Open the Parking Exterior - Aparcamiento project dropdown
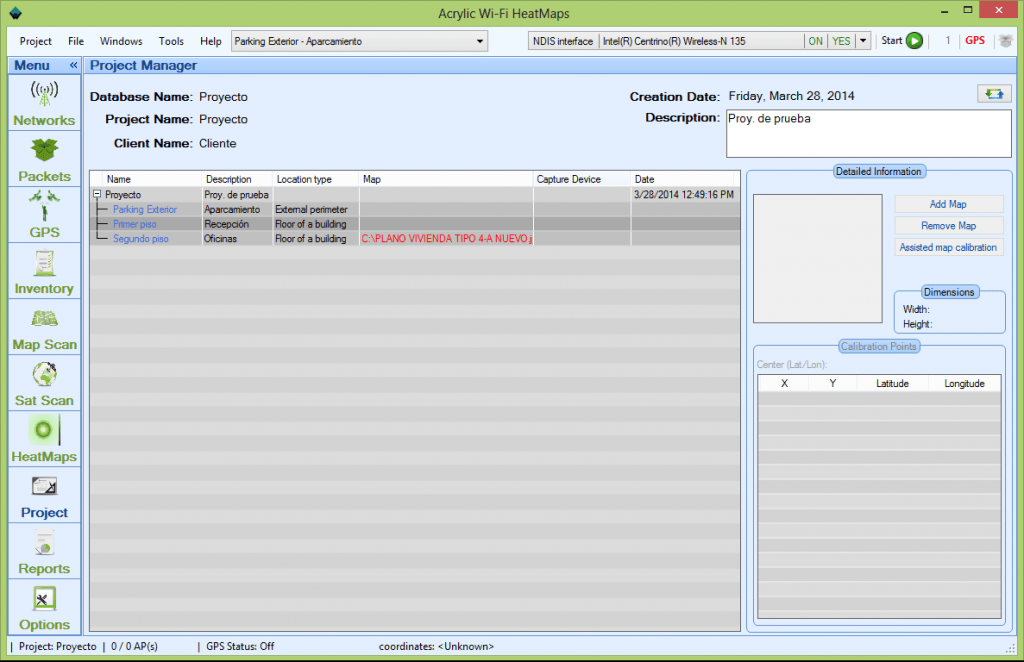 (x=355, y=41)
